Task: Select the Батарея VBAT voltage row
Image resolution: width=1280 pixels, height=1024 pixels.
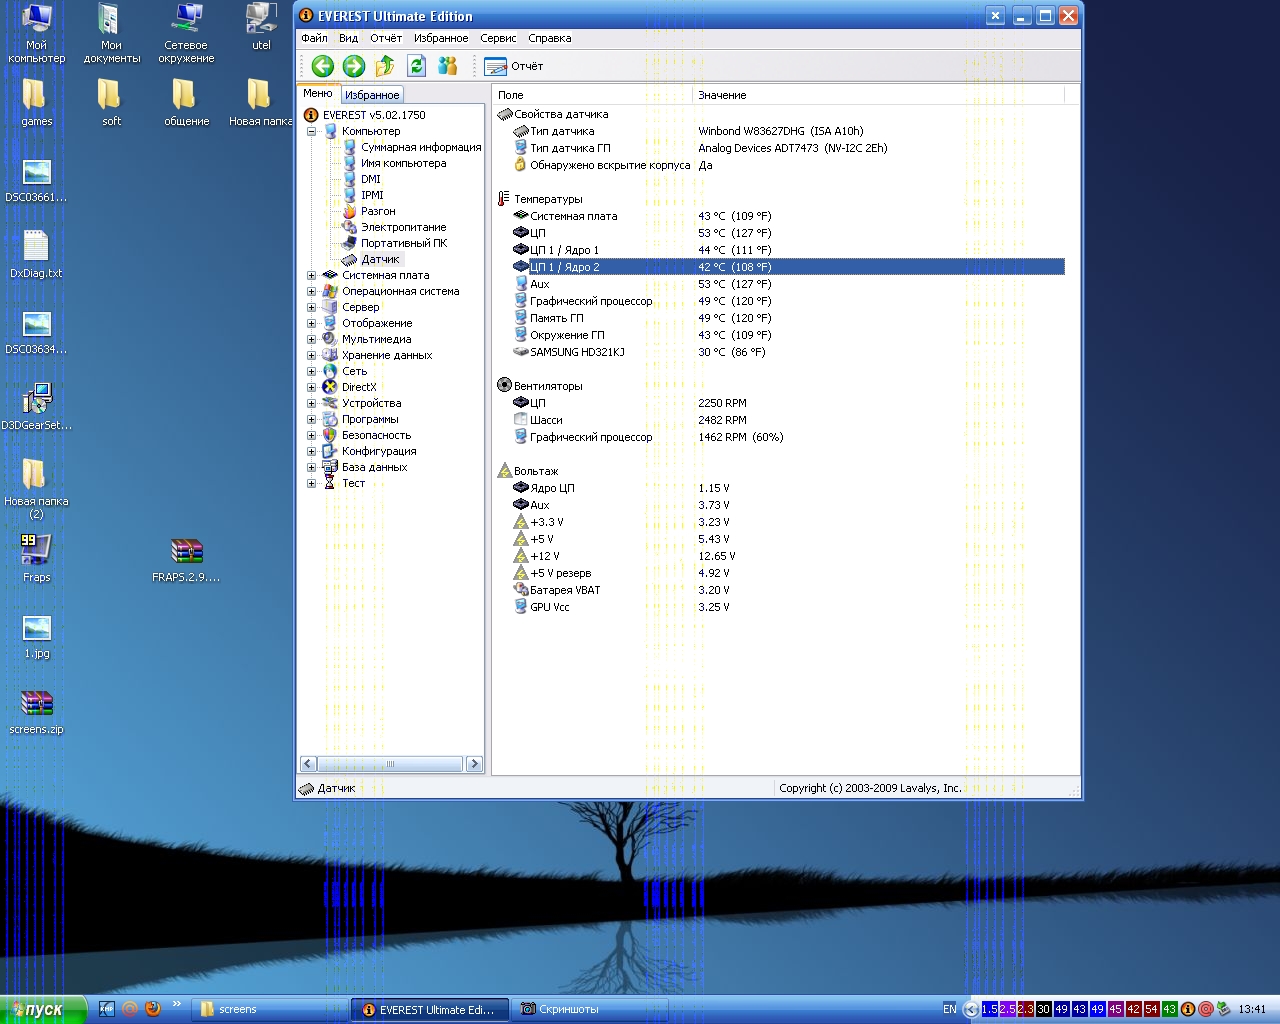Action: coord(788,590)
